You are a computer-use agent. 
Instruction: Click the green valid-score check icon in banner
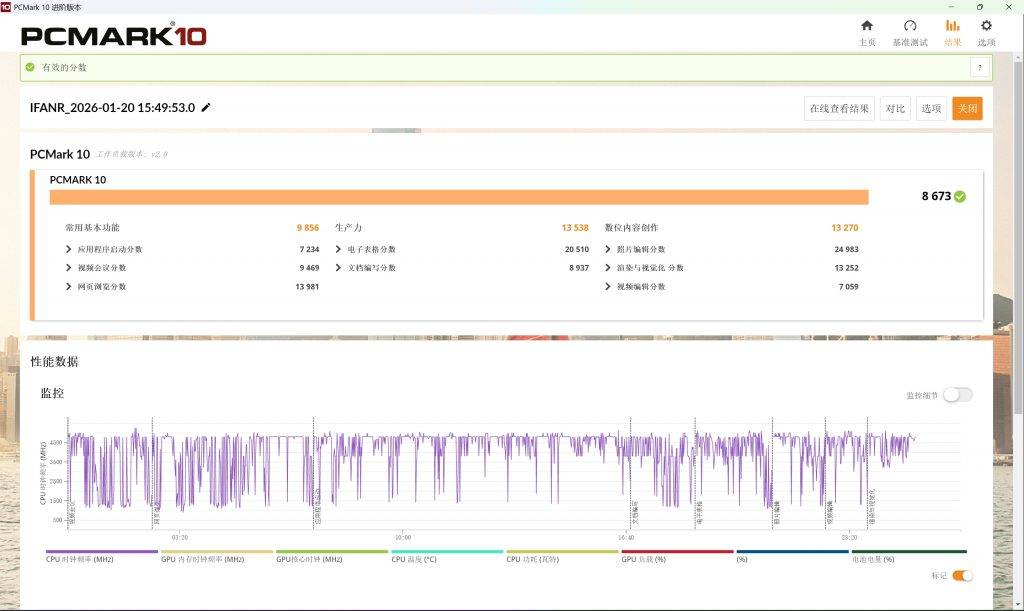pyautogui.click(x=30, y=67)
